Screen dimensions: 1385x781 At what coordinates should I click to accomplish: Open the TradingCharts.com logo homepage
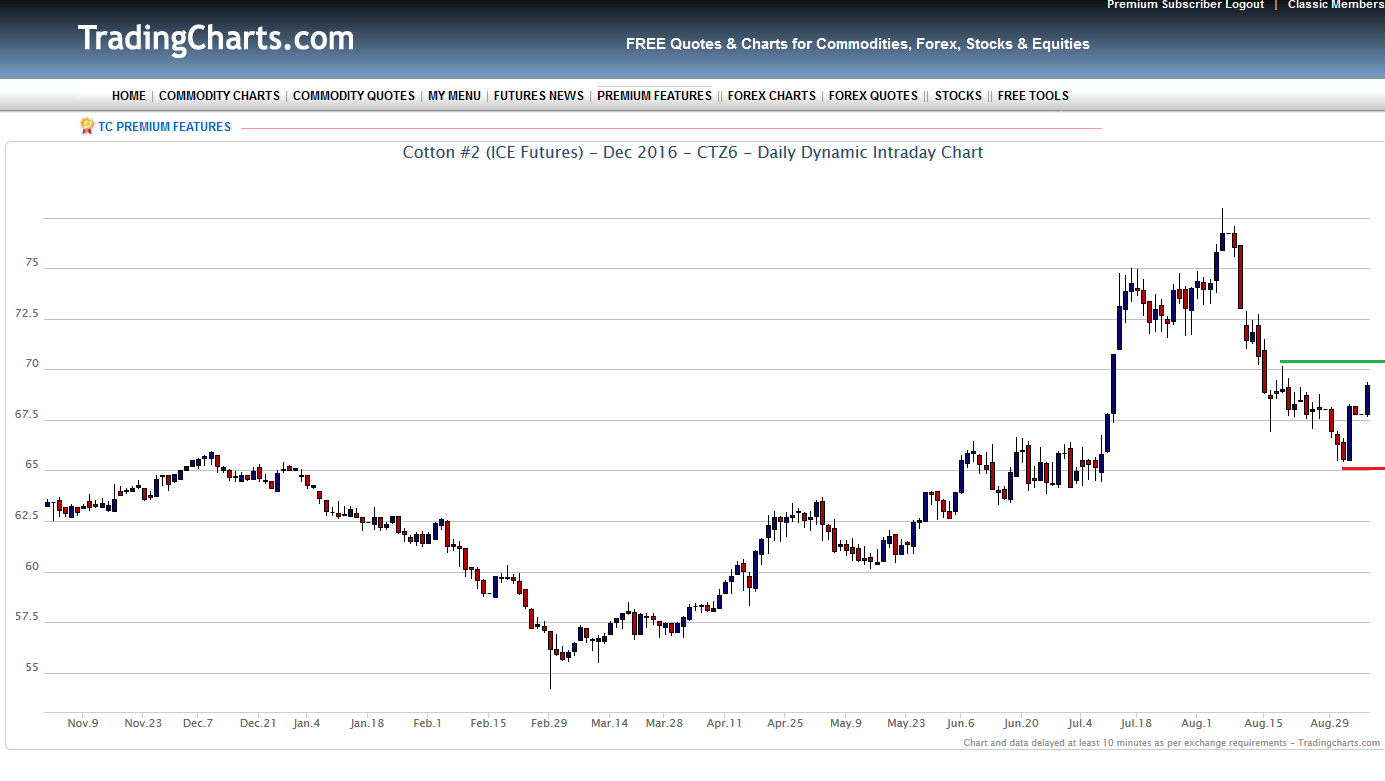coord(216,39)
